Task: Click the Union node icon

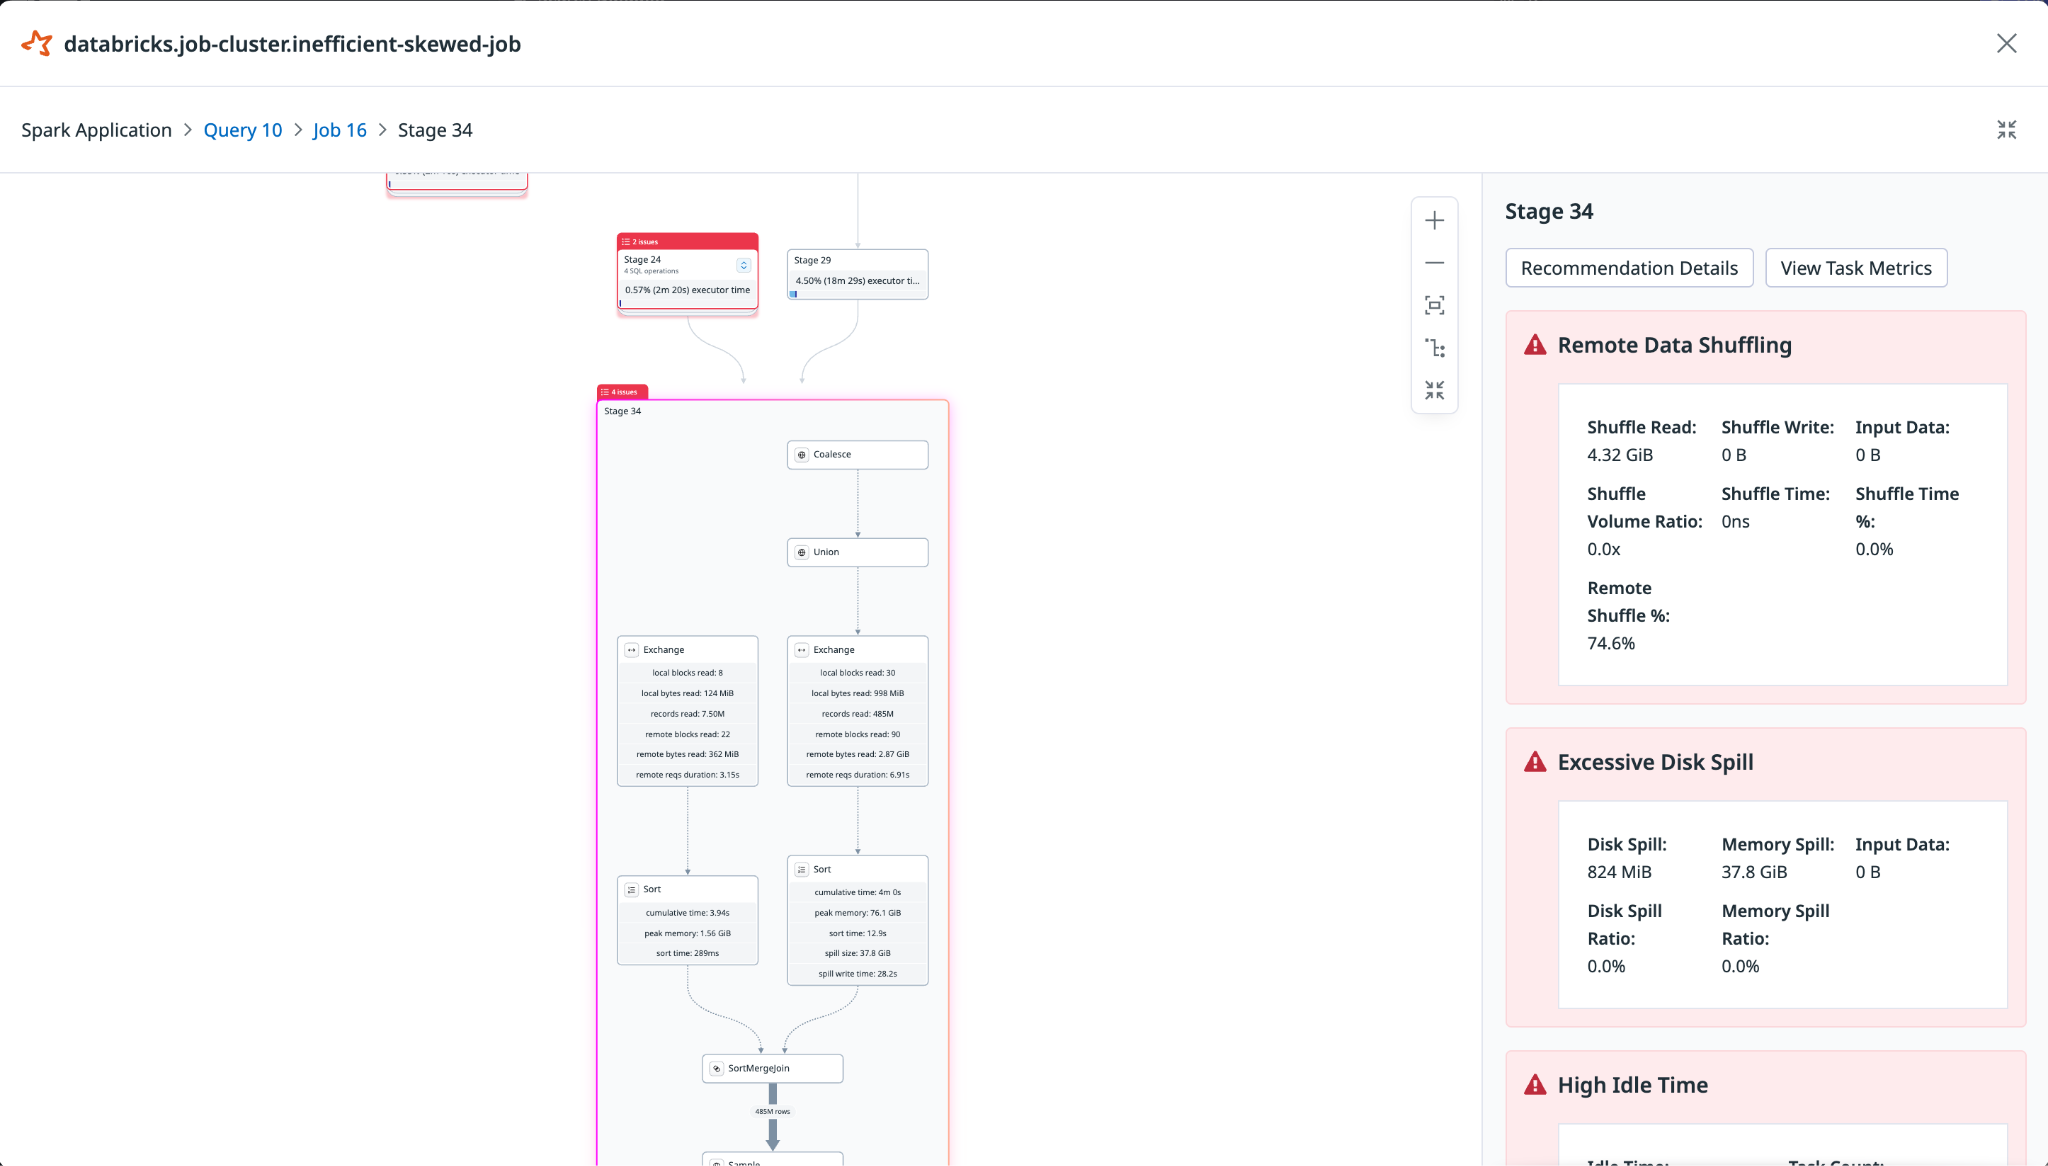Action: click(801, 552)
